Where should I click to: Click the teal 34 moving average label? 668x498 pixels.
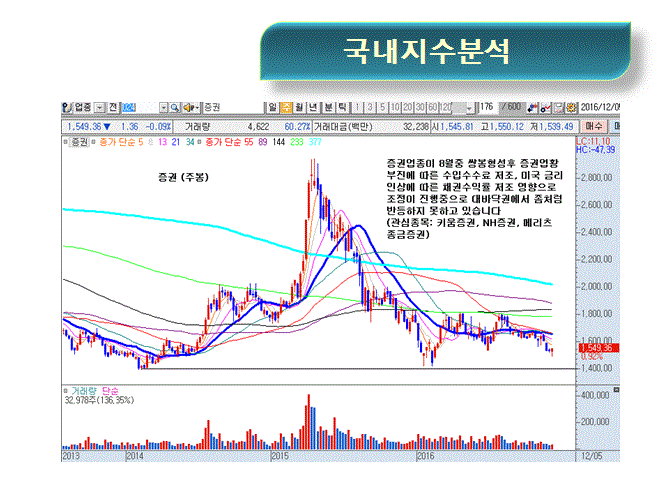click(x=190, y=142)
